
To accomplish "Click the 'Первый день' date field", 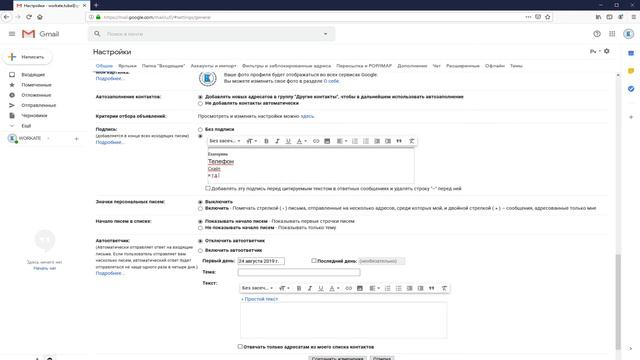I will click(x=261, y=261).
